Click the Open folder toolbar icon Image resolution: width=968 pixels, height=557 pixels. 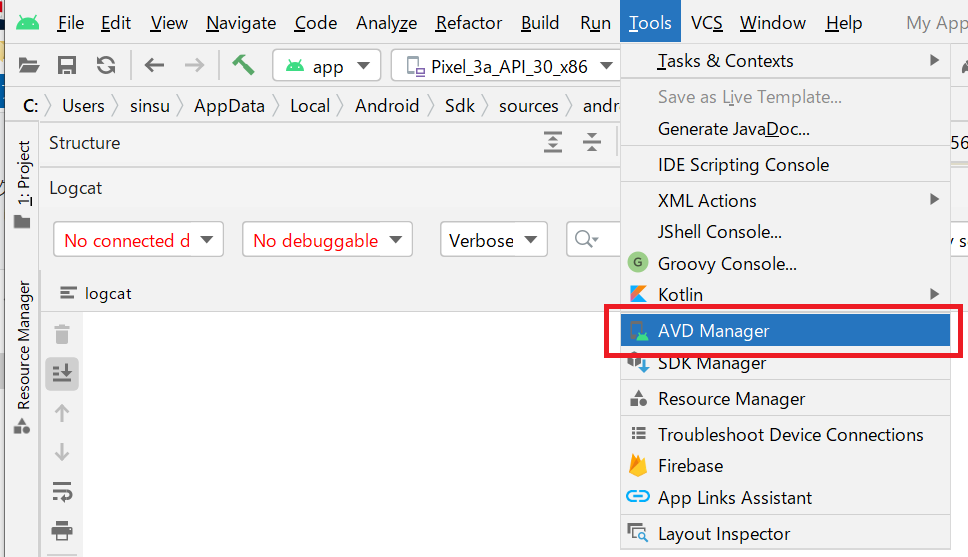[x=28, y=65]
